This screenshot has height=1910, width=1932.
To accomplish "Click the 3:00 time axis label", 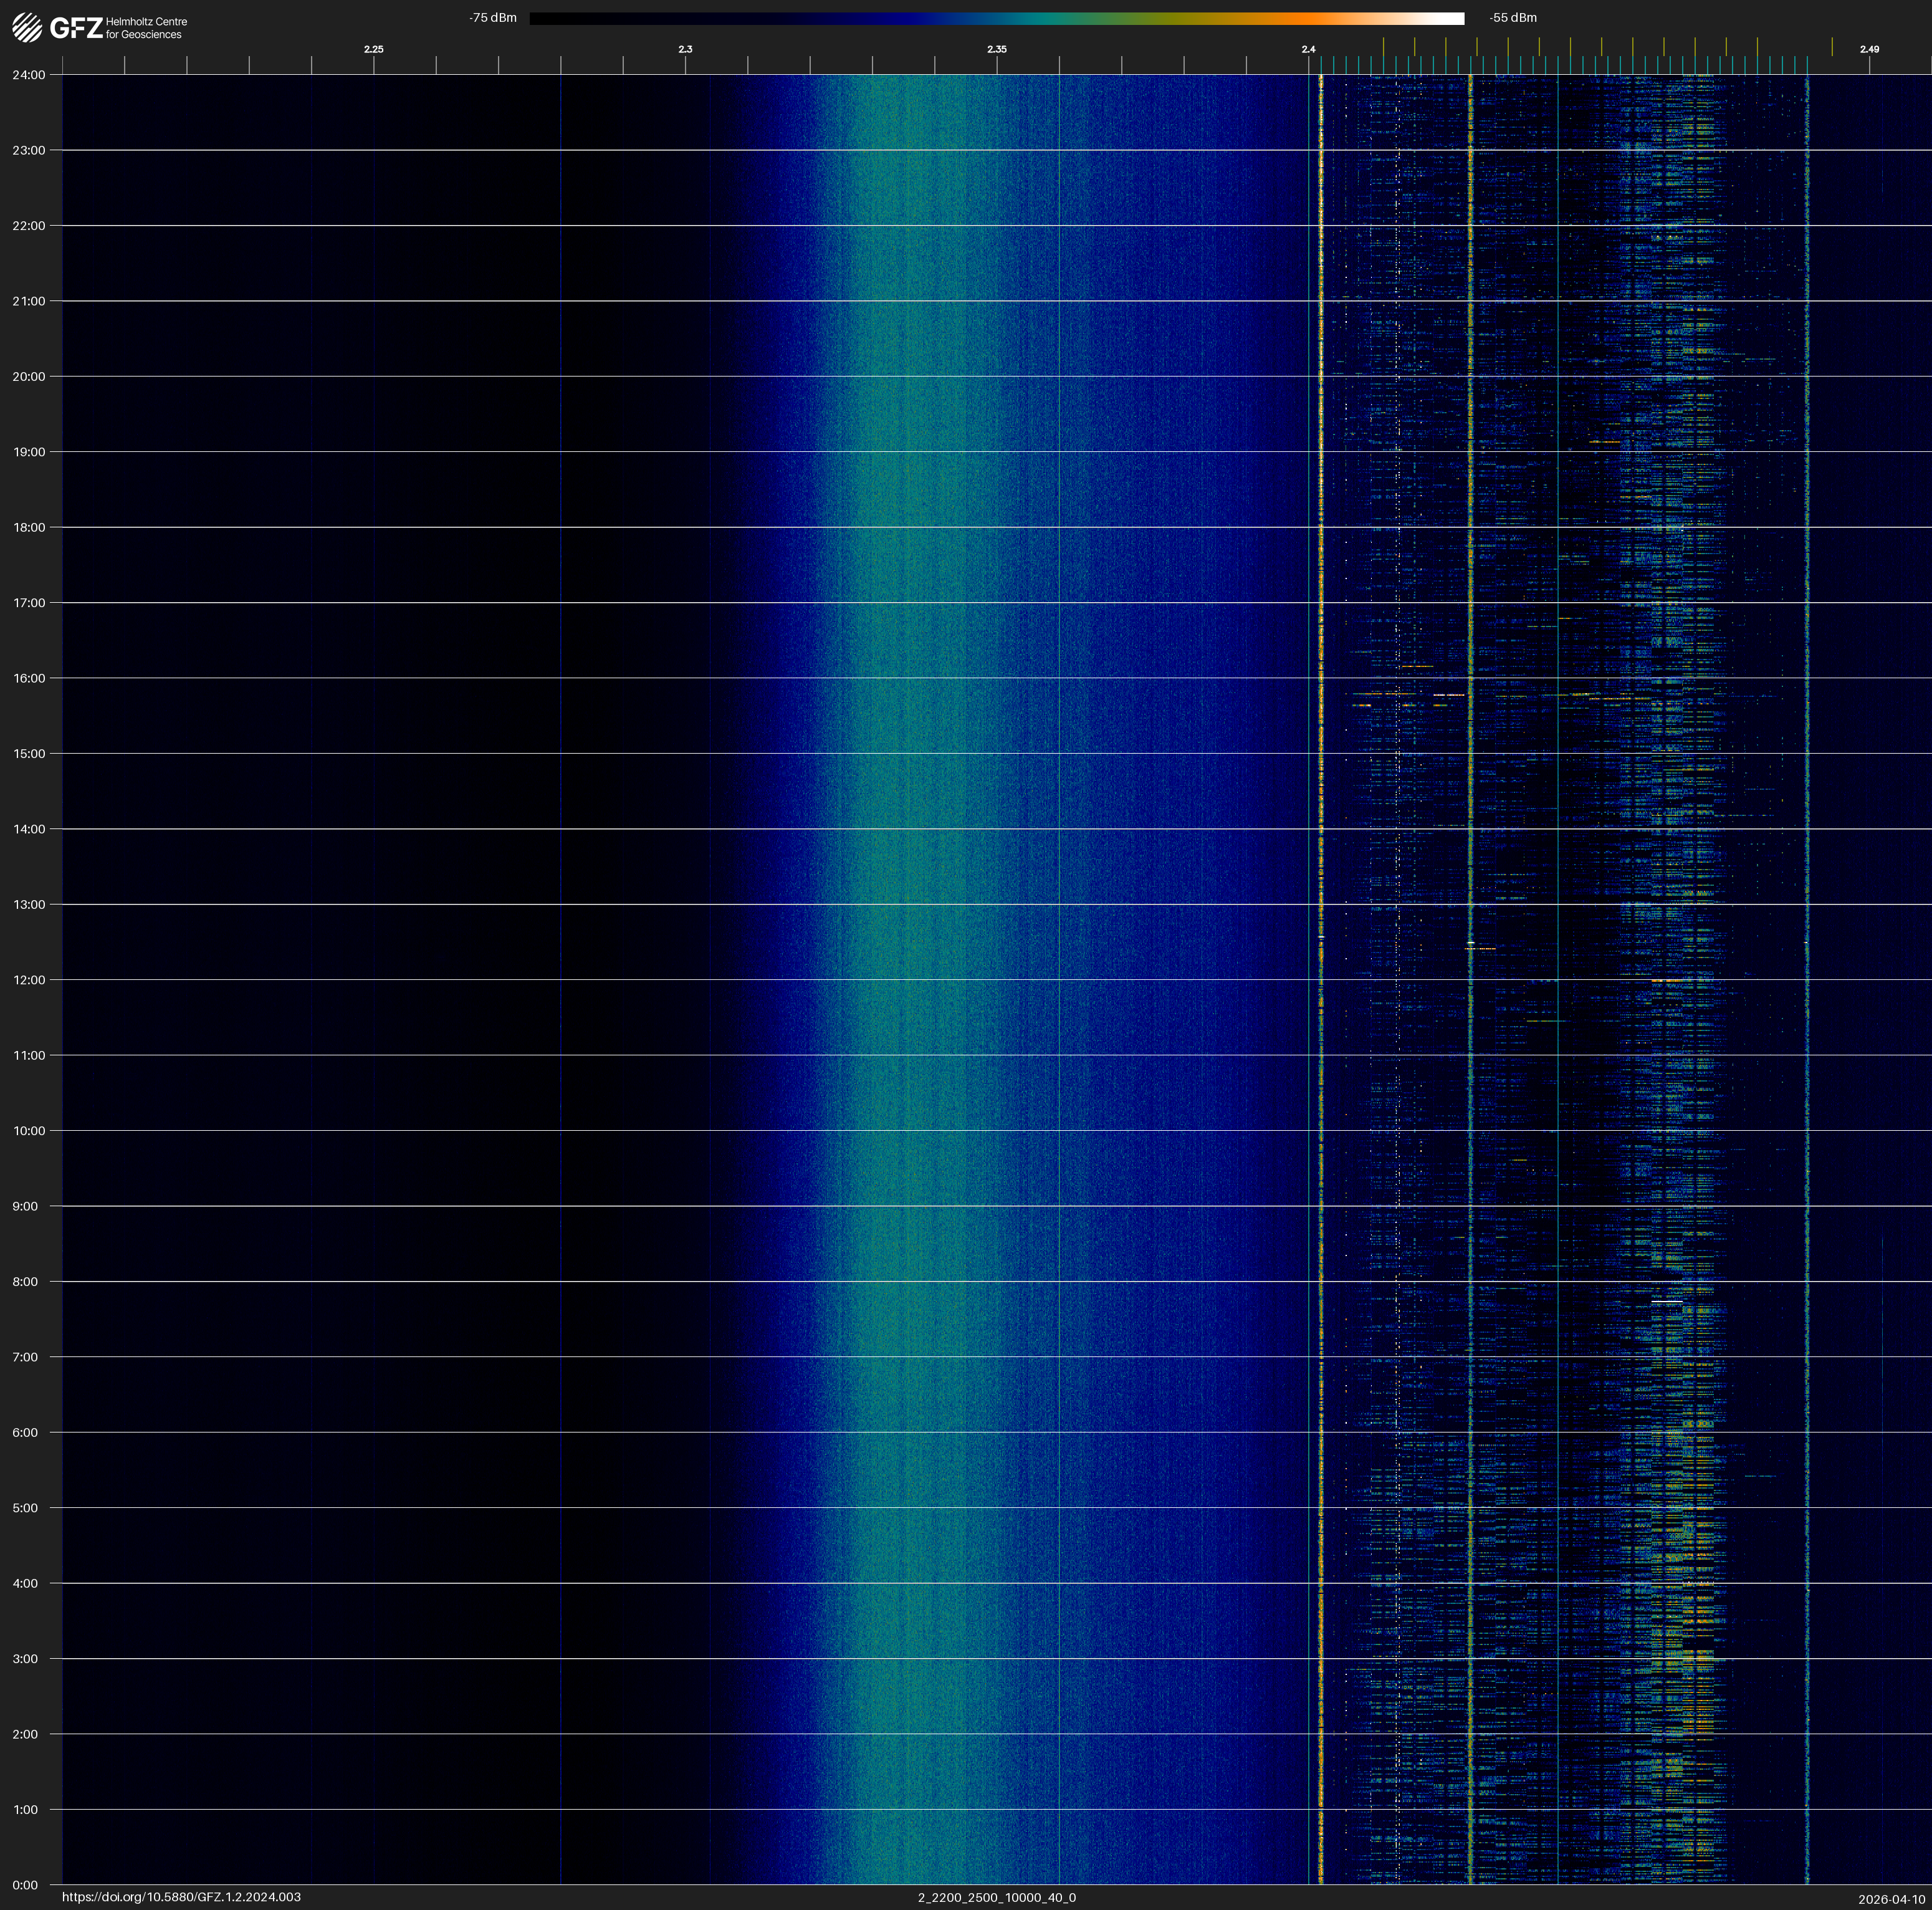I will [26, 1659].
